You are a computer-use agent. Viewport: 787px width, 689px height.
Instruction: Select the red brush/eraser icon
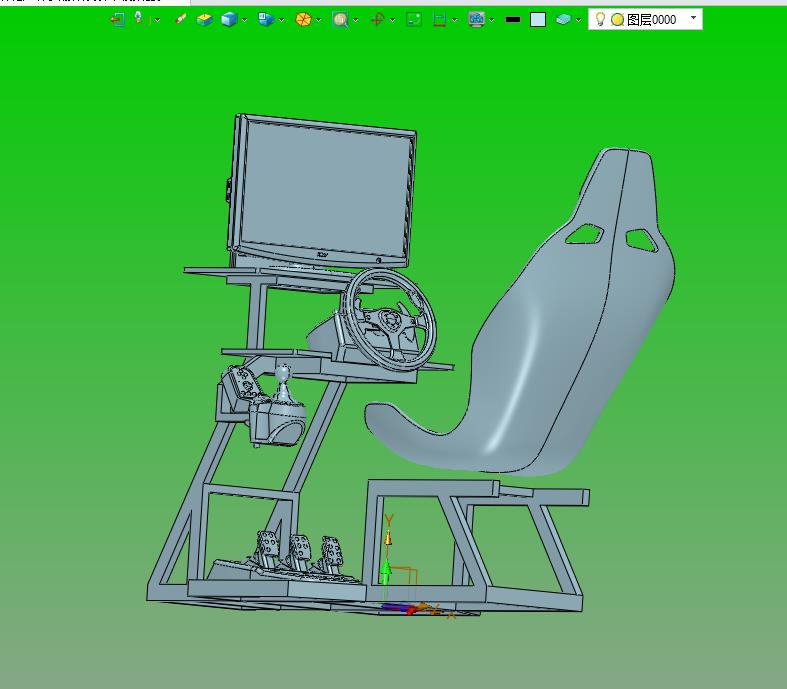point(181,19)
